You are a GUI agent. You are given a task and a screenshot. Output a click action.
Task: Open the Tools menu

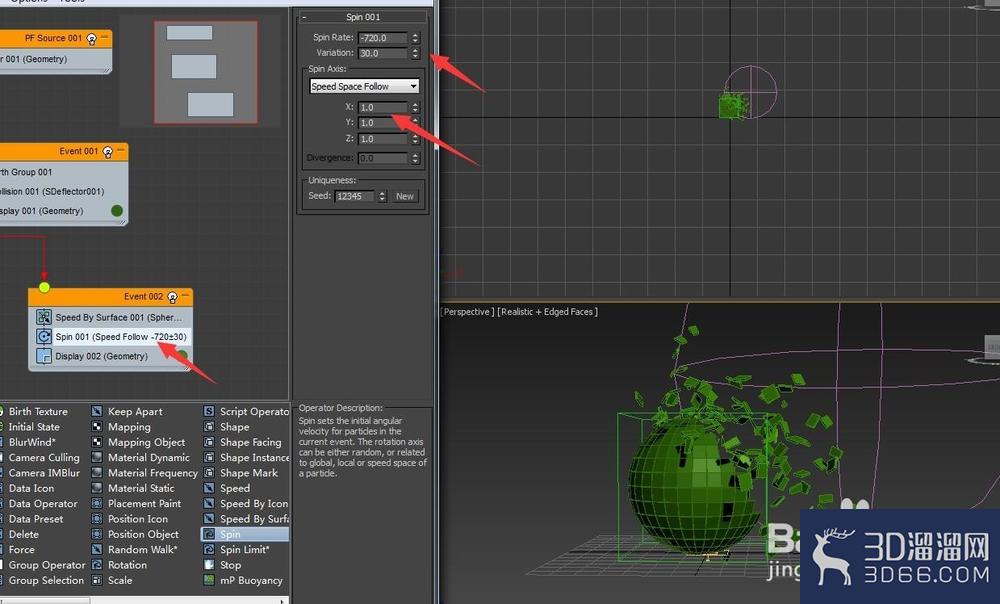73,2
